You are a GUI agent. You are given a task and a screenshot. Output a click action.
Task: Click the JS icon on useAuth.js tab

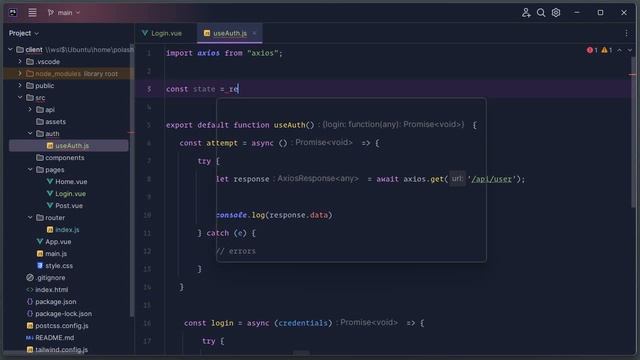[x=207, y=33]
